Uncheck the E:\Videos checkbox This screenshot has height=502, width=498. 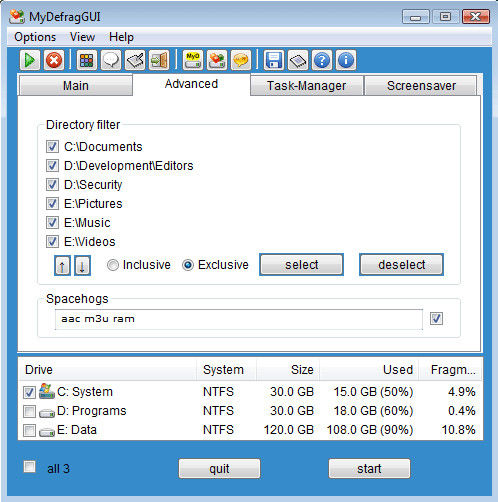tap(52, 242)
